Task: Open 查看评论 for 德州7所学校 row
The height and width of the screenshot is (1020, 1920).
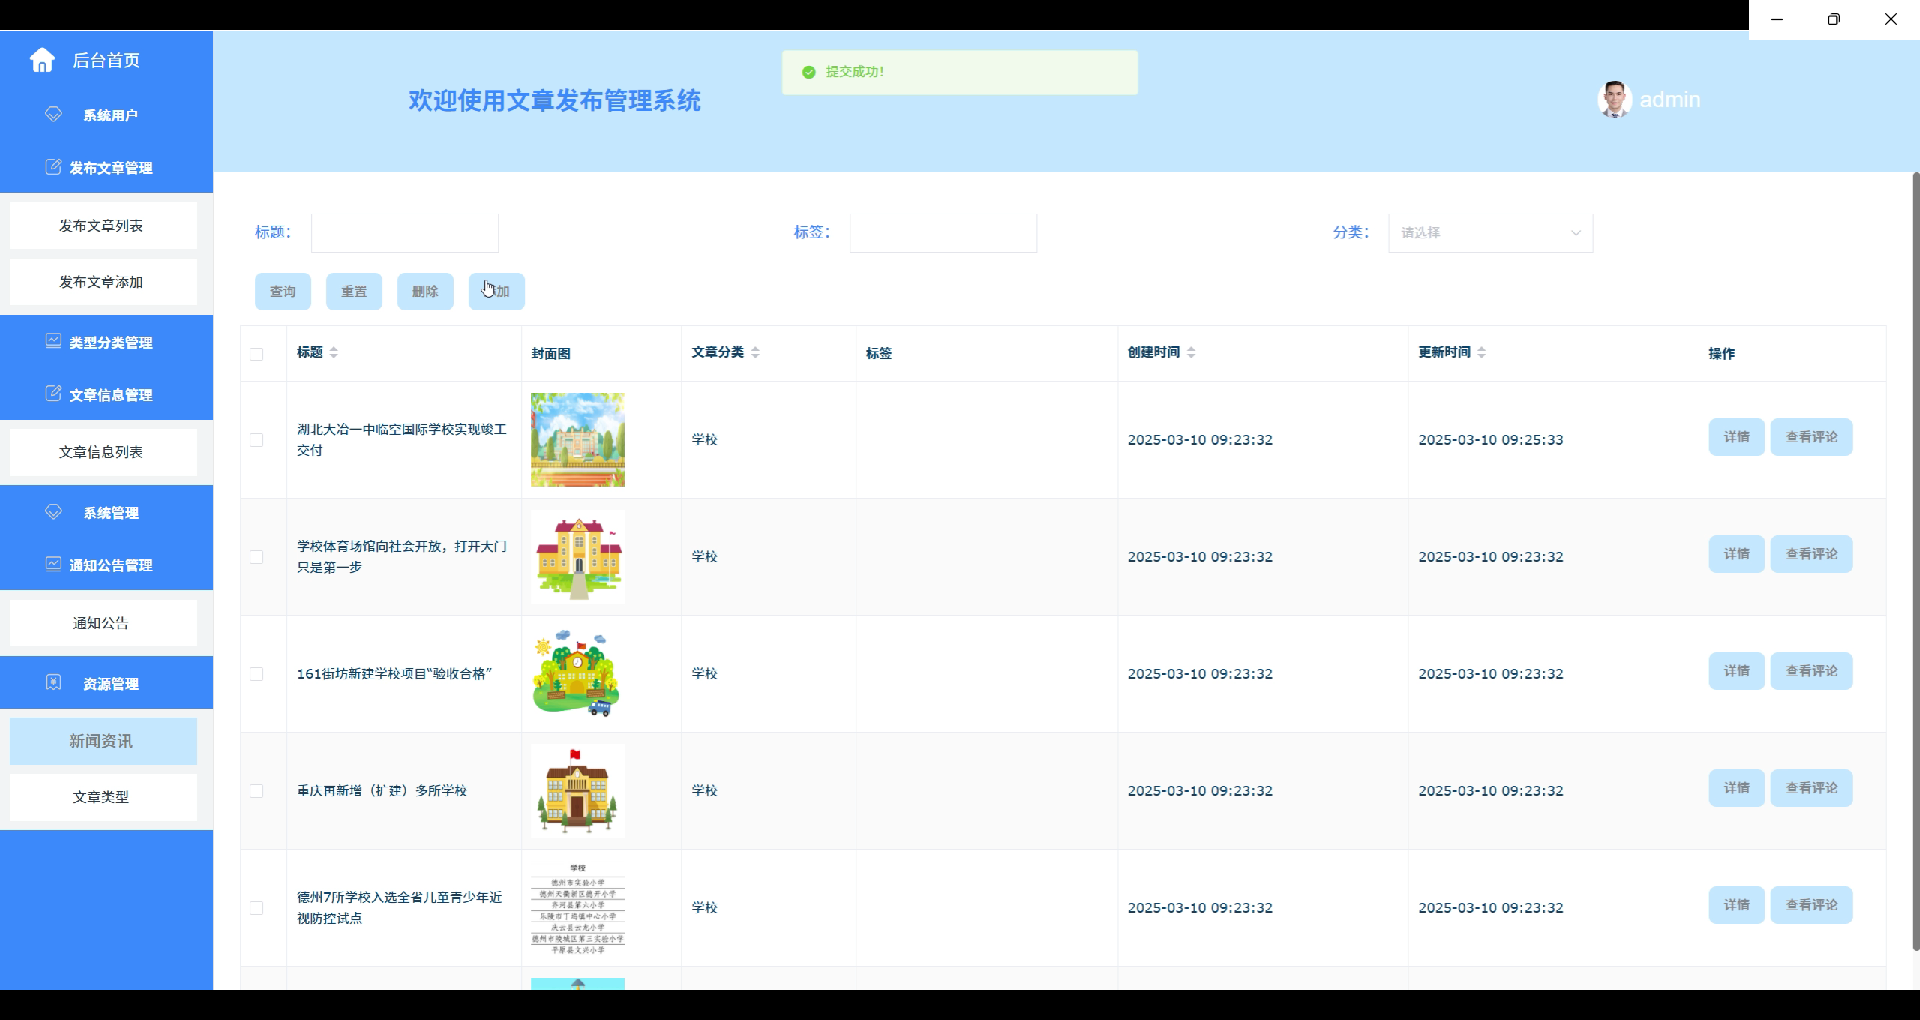Action: [1812, 905]
